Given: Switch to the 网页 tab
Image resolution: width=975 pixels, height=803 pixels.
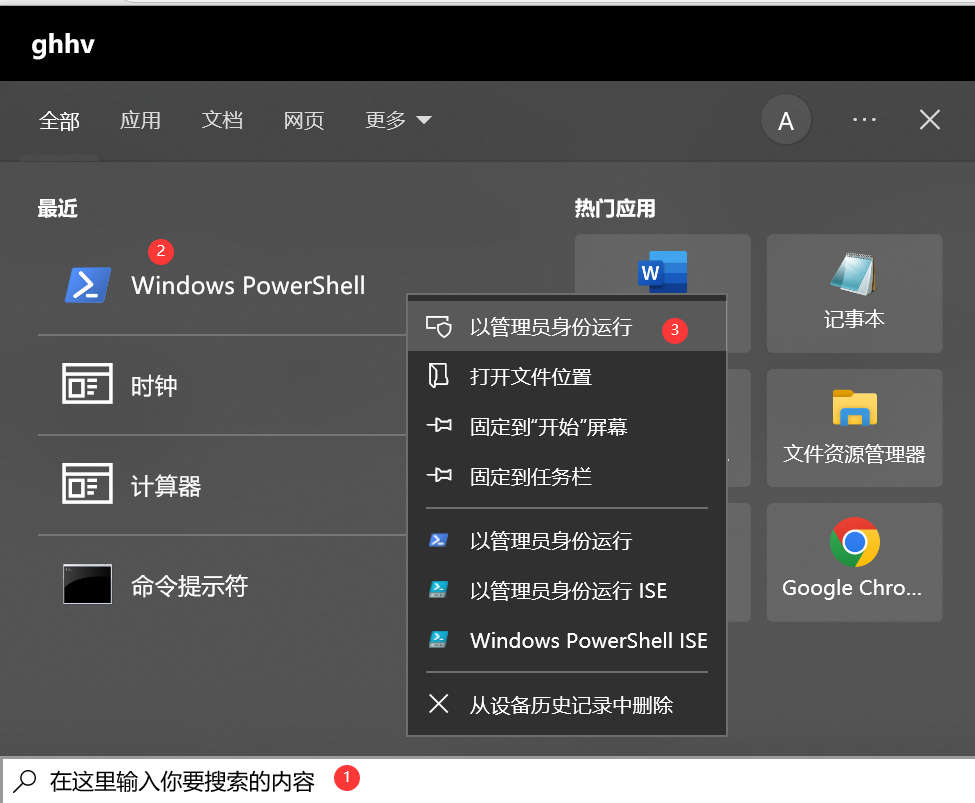Looking at the screenshot, I should pos(304,120).
